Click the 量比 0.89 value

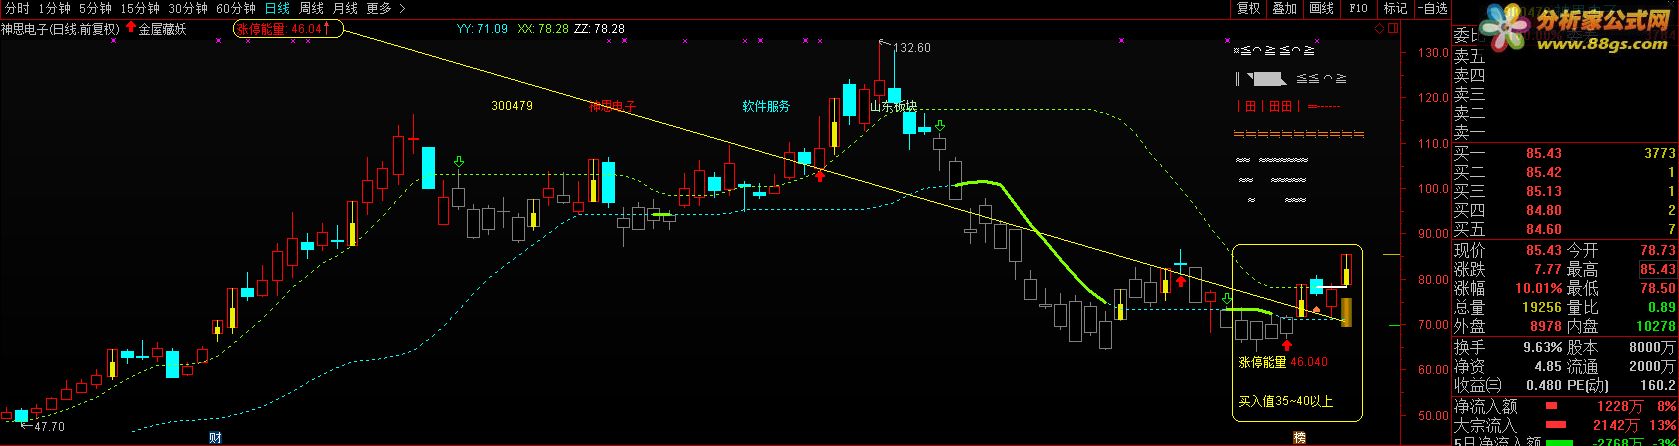tap(1662, 307)
